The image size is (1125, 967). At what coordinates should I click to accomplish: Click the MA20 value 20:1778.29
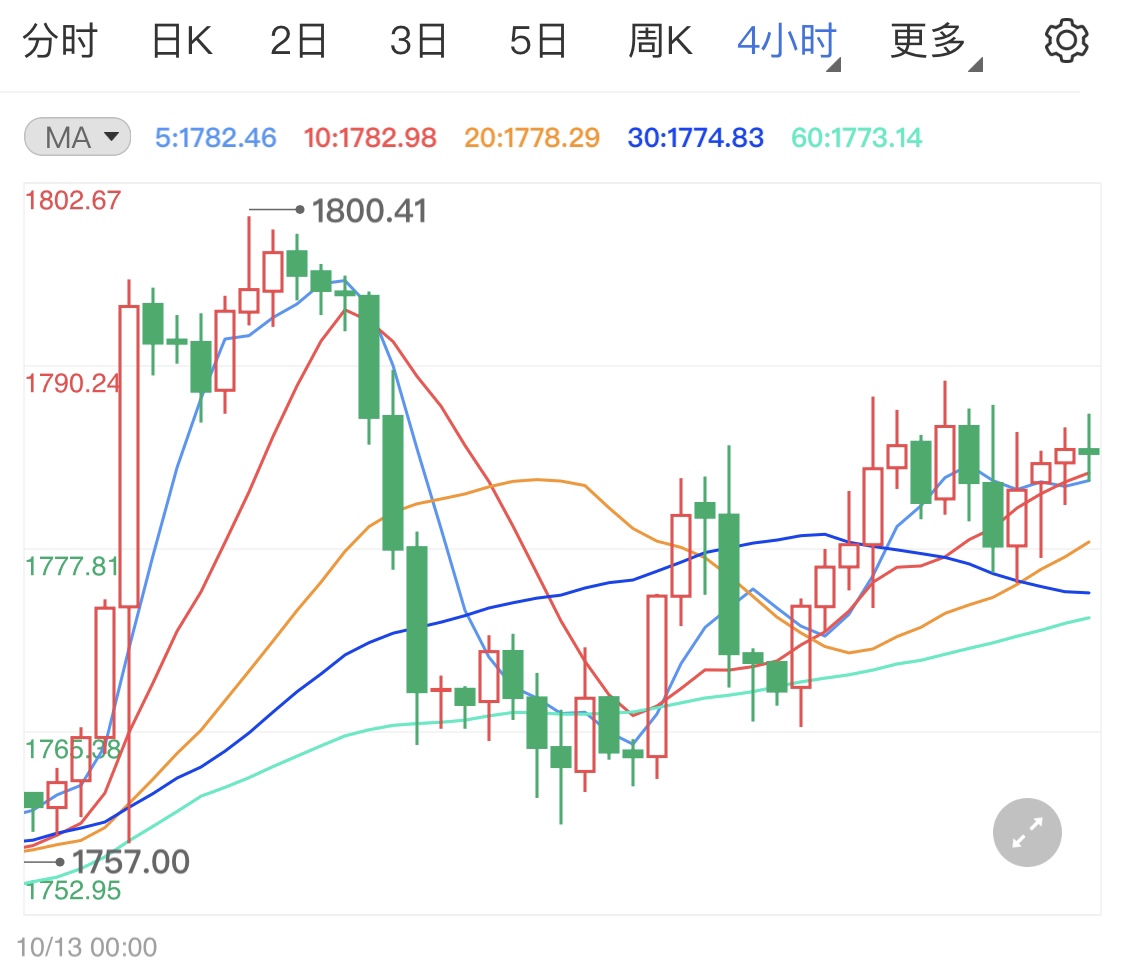[x=532, y=137]
